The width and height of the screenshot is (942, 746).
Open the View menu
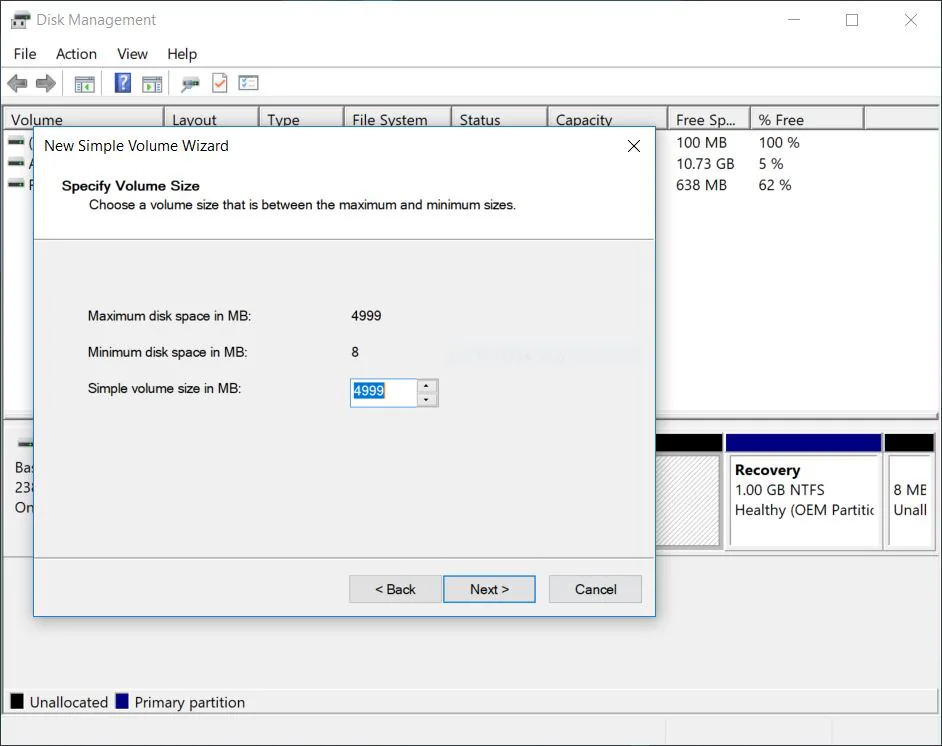(132, 54)
